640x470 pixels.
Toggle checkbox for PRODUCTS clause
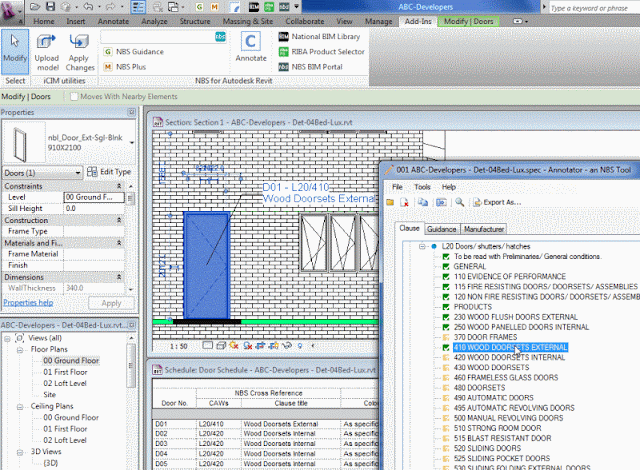click(446, 307)
